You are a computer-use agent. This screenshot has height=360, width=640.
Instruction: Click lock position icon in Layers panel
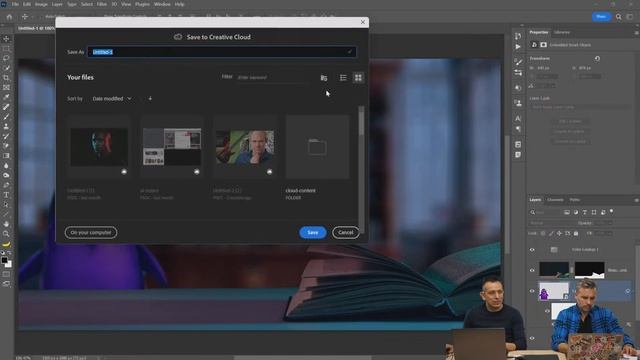tap(559, 233)
